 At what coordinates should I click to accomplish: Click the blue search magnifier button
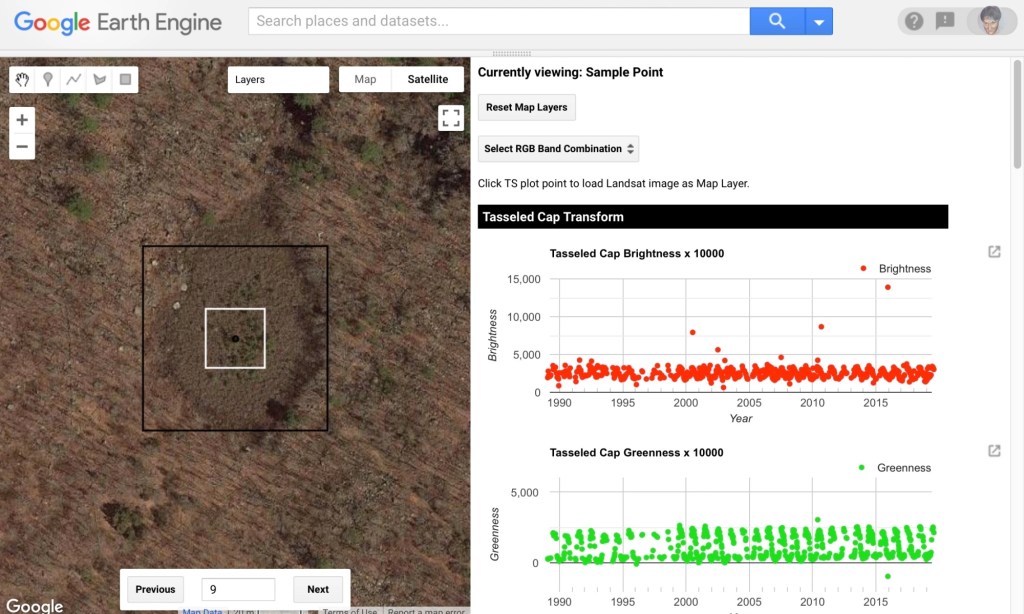pyautogui.click(x=777, y=21)
